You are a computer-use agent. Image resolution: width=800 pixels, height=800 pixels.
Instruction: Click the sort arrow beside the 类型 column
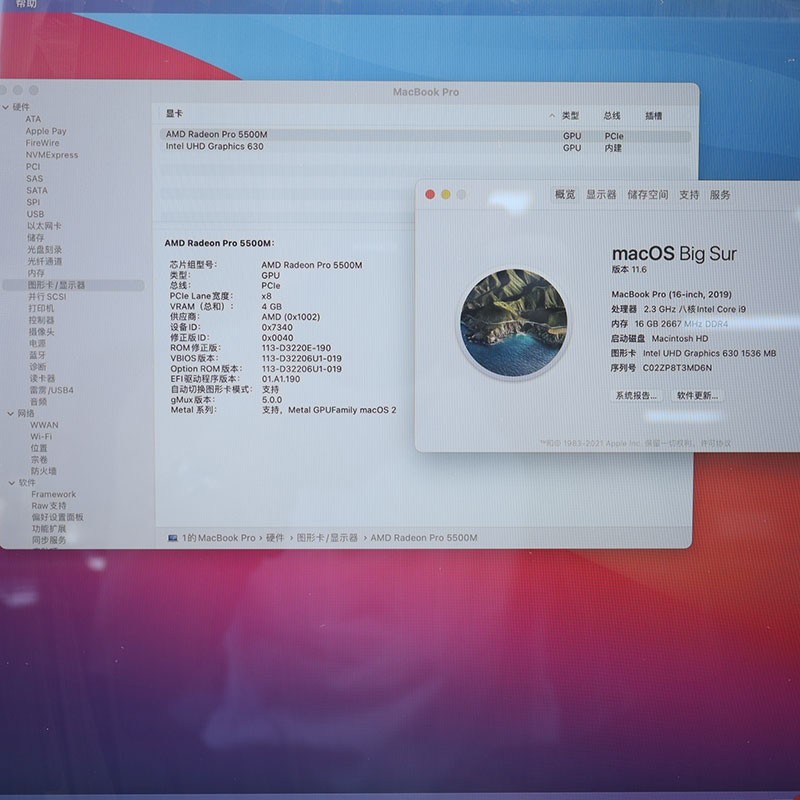[552, 116]
